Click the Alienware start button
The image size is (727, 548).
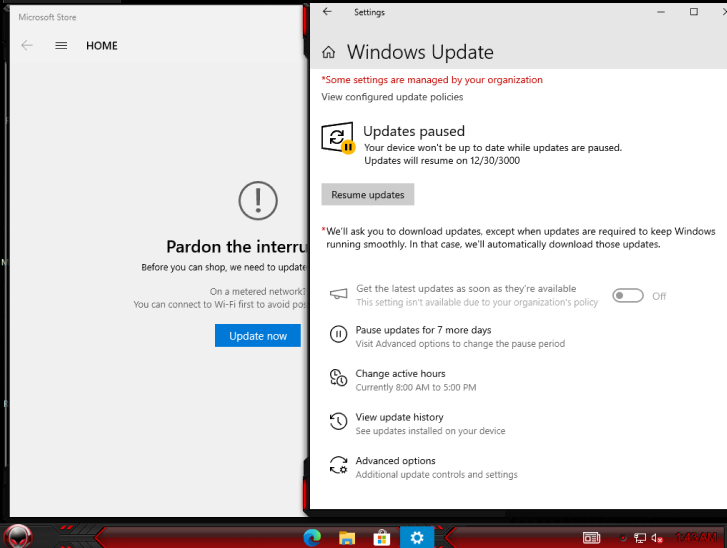pyautogui.click(x=19, y=537)
